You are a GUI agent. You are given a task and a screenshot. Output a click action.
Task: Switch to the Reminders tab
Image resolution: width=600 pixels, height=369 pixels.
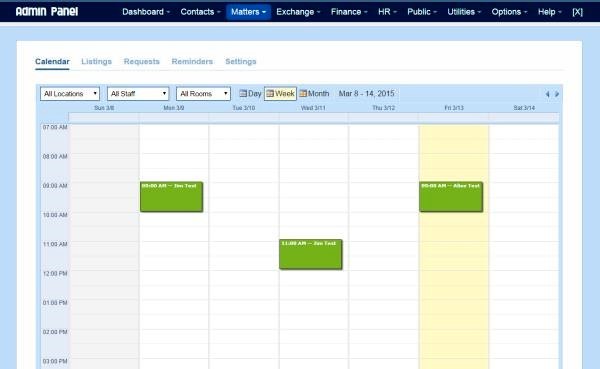tap(192, 61)
